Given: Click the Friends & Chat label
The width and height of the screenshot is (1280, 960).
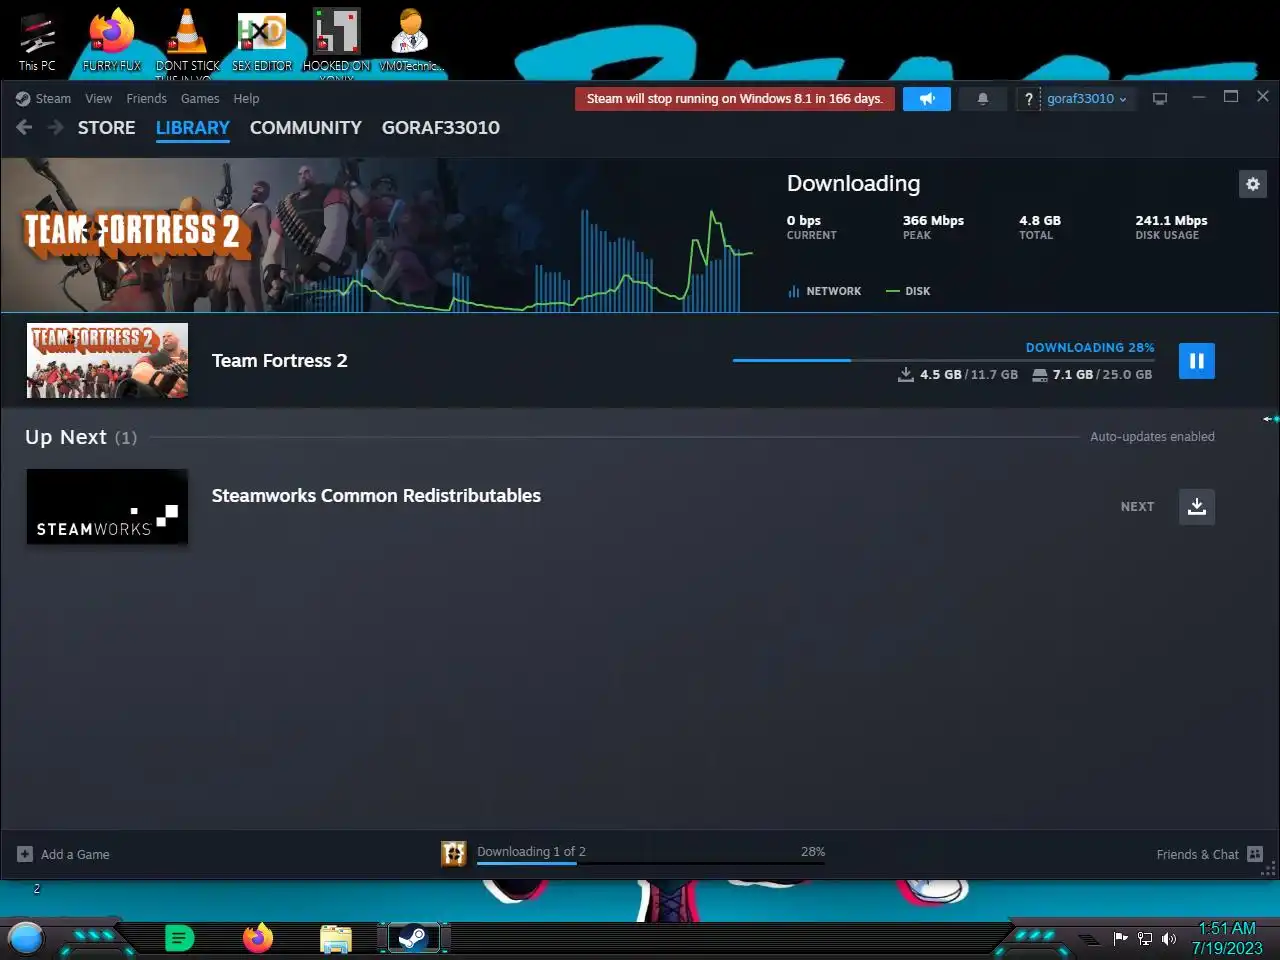Looking at the screenshot, I should pyautogui.click(x=1197, y=854).
